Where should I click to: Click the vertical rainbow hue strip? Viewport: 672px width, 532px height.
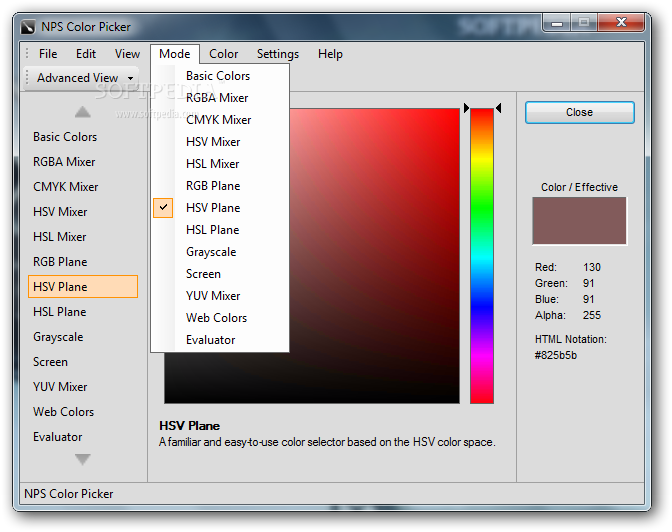click(482, 256)
